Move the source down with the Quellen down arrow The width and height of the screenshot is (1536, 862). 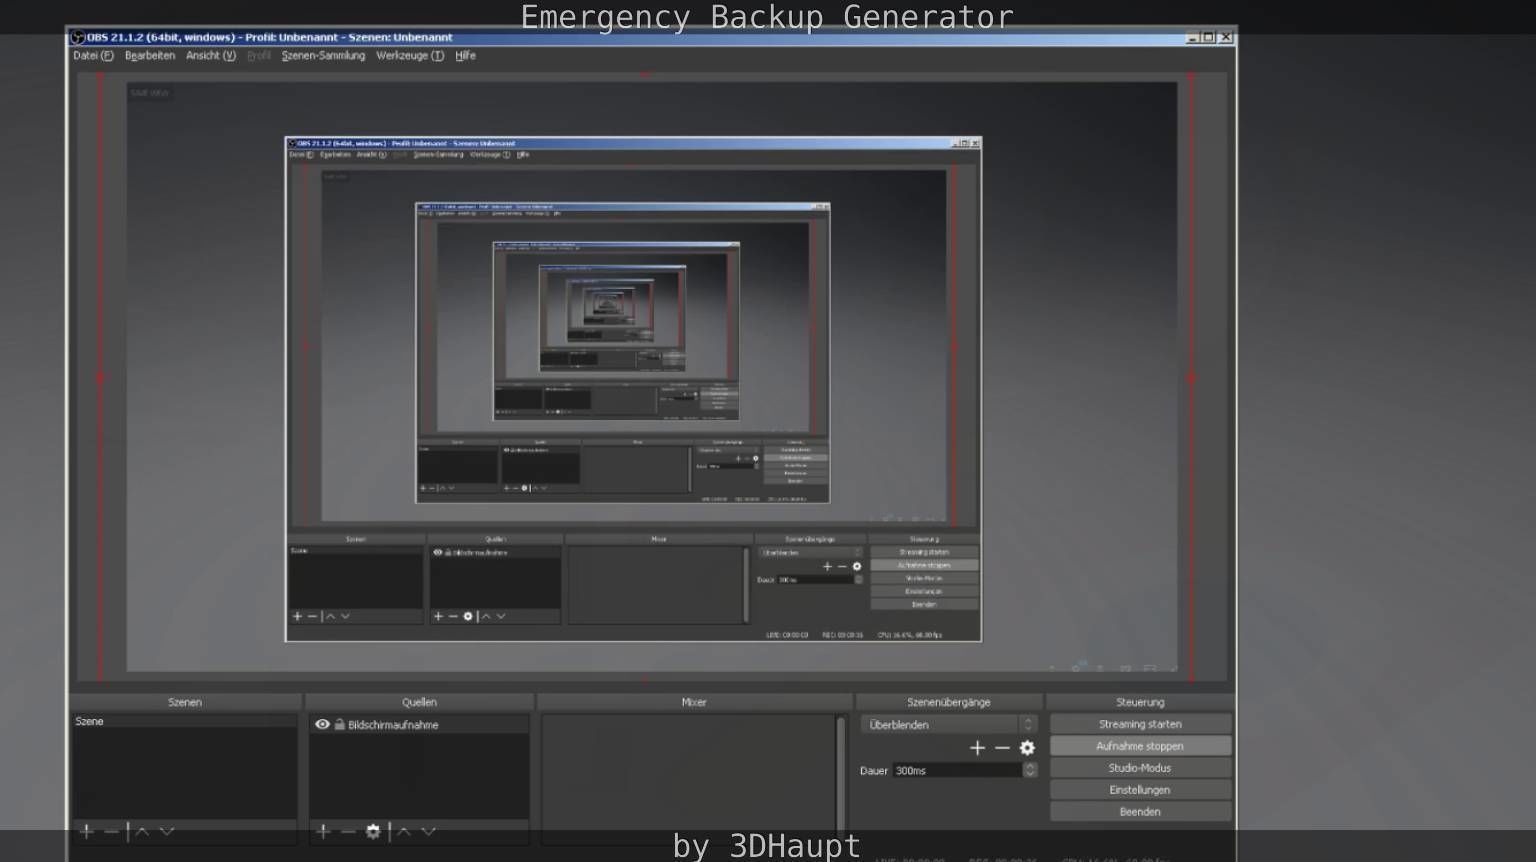428,831
